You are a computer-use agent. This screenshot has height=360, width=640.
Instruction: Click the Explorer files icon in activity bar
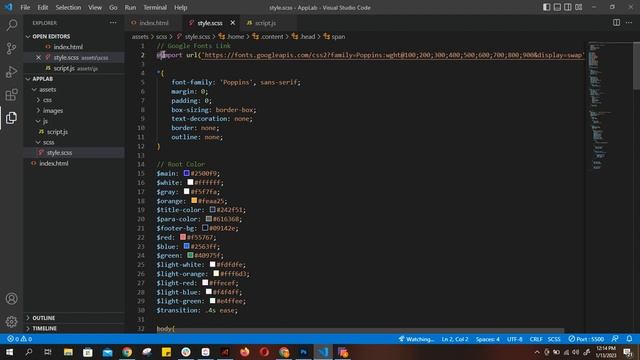click(11, 118)
